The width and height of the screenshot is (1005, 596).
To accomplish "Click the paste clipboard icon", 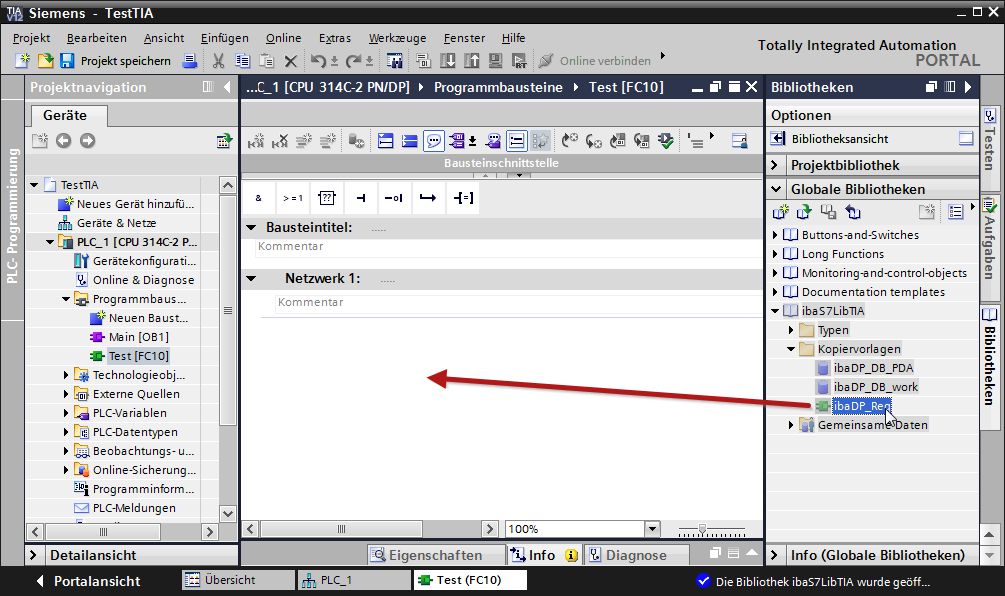I will [267, 61].
